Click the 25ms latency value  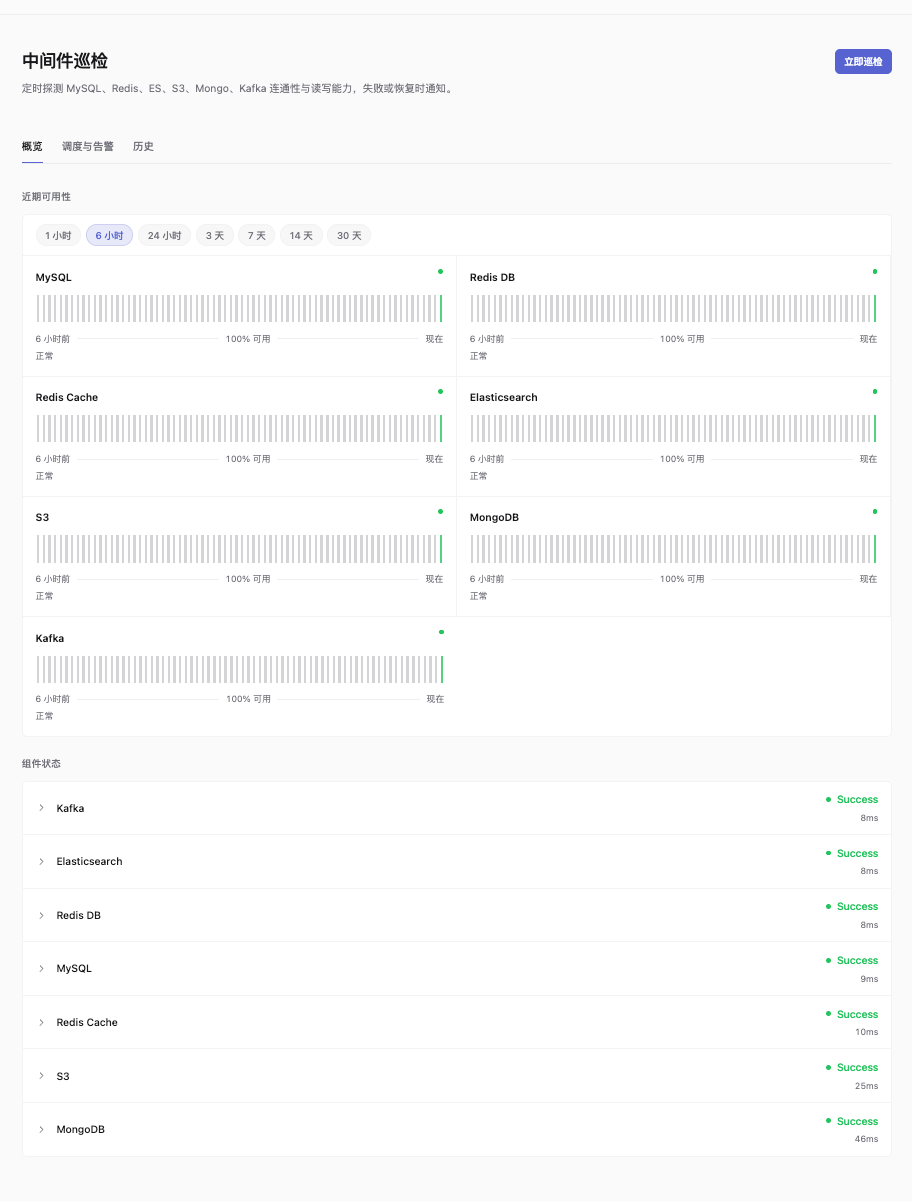(866, 1086)
